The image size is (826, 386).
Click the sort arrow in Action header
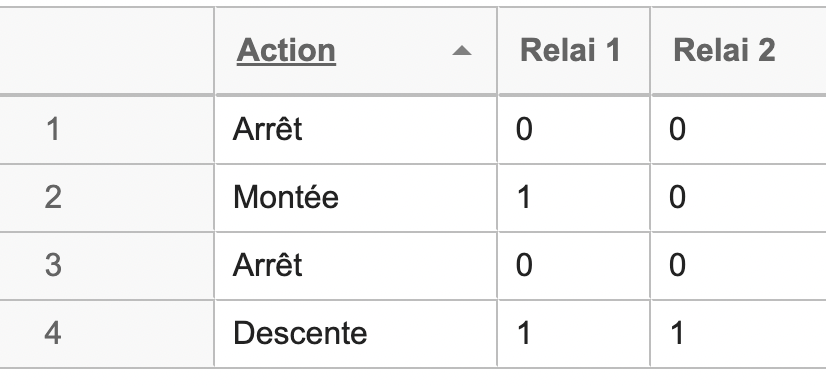[x=461, y=51]
